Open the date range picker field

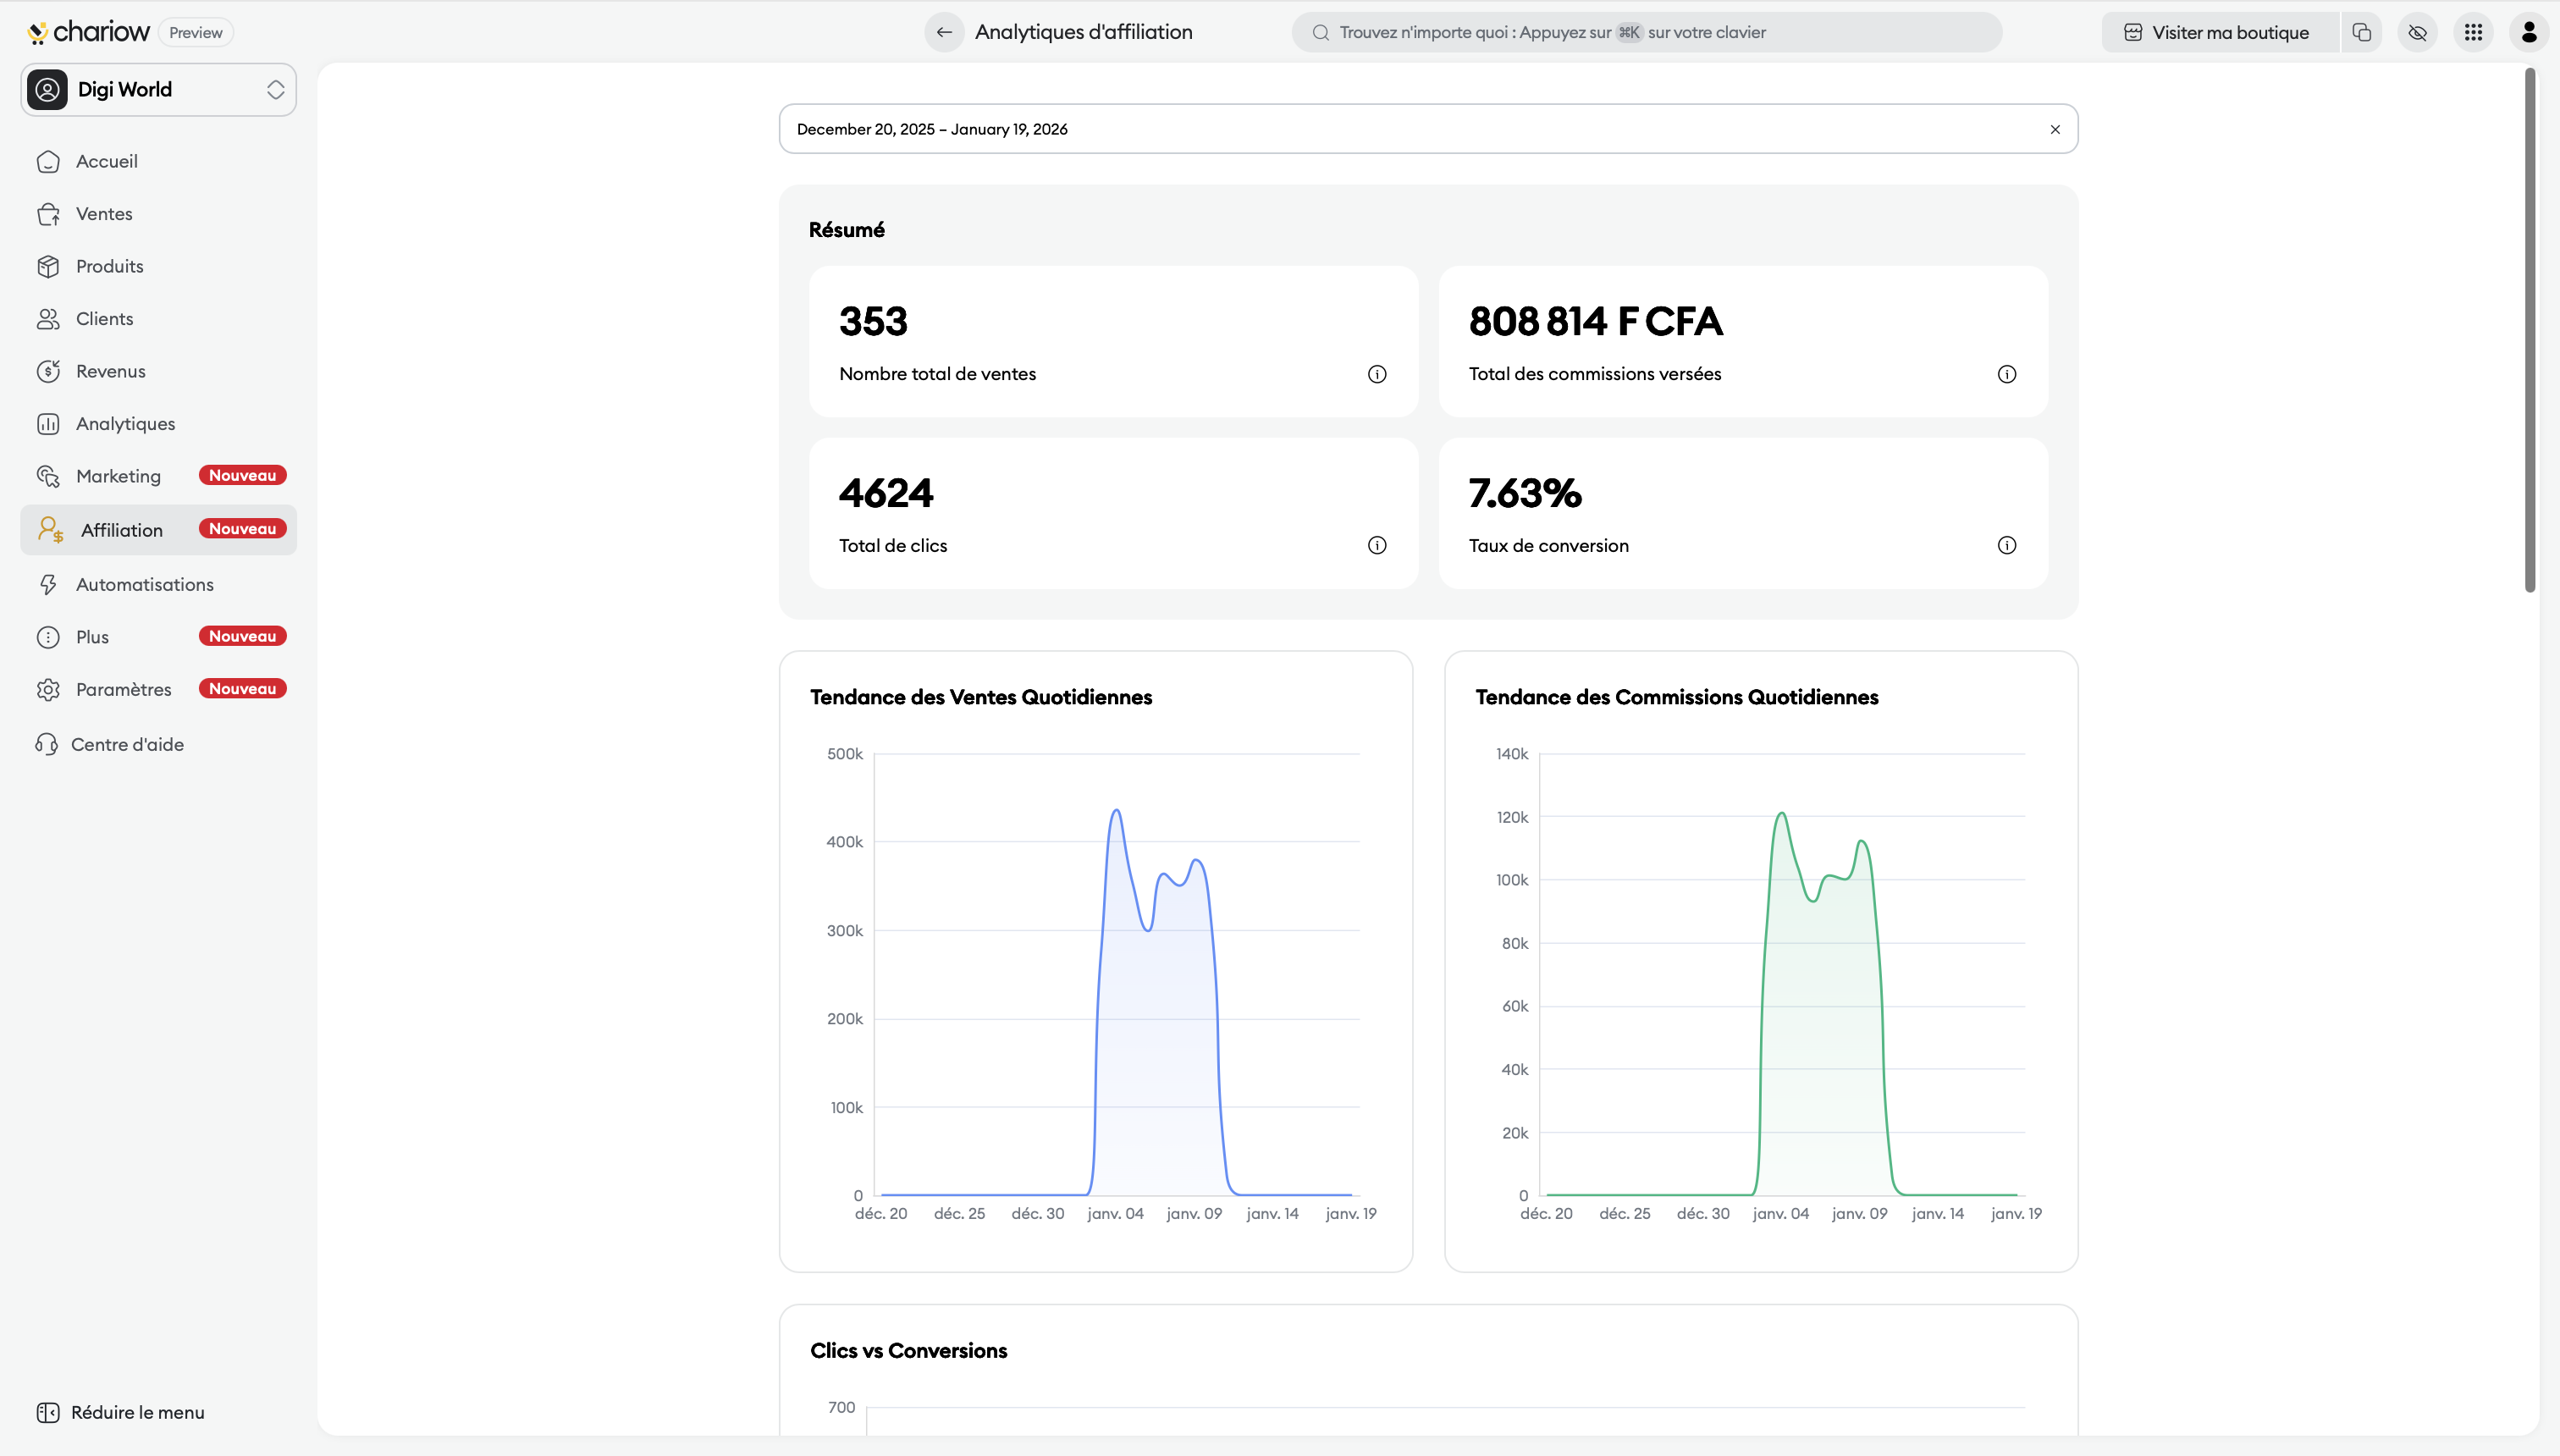click(1400, 129)
